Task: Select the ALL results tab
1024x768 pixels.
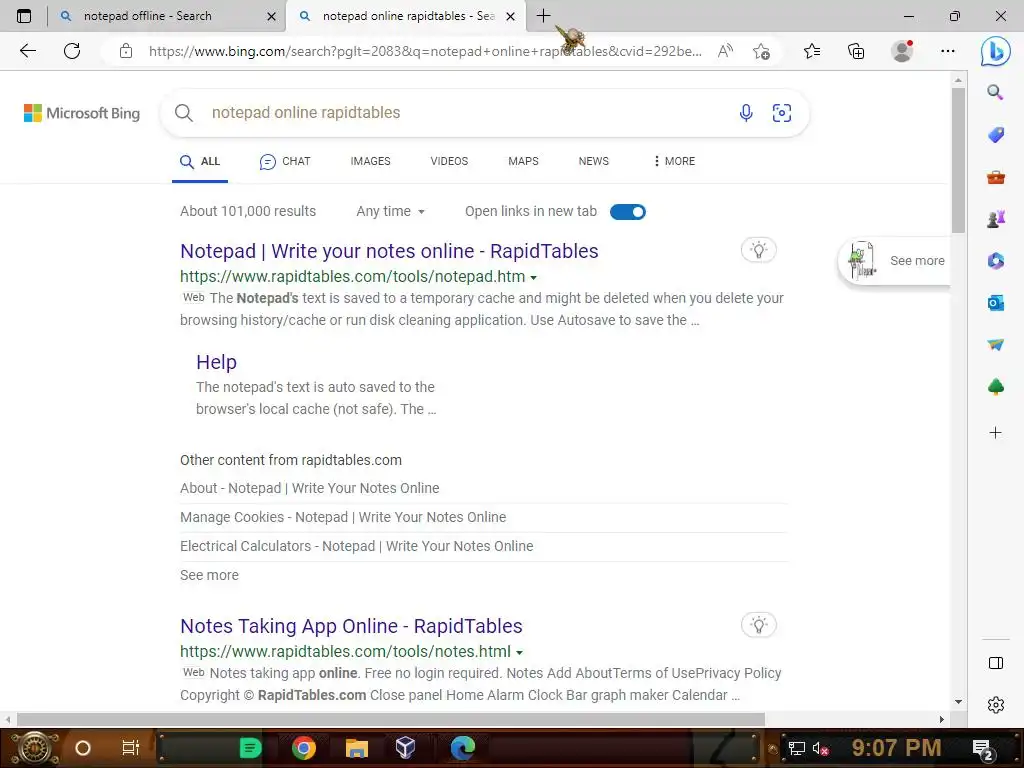Action: 200,161
